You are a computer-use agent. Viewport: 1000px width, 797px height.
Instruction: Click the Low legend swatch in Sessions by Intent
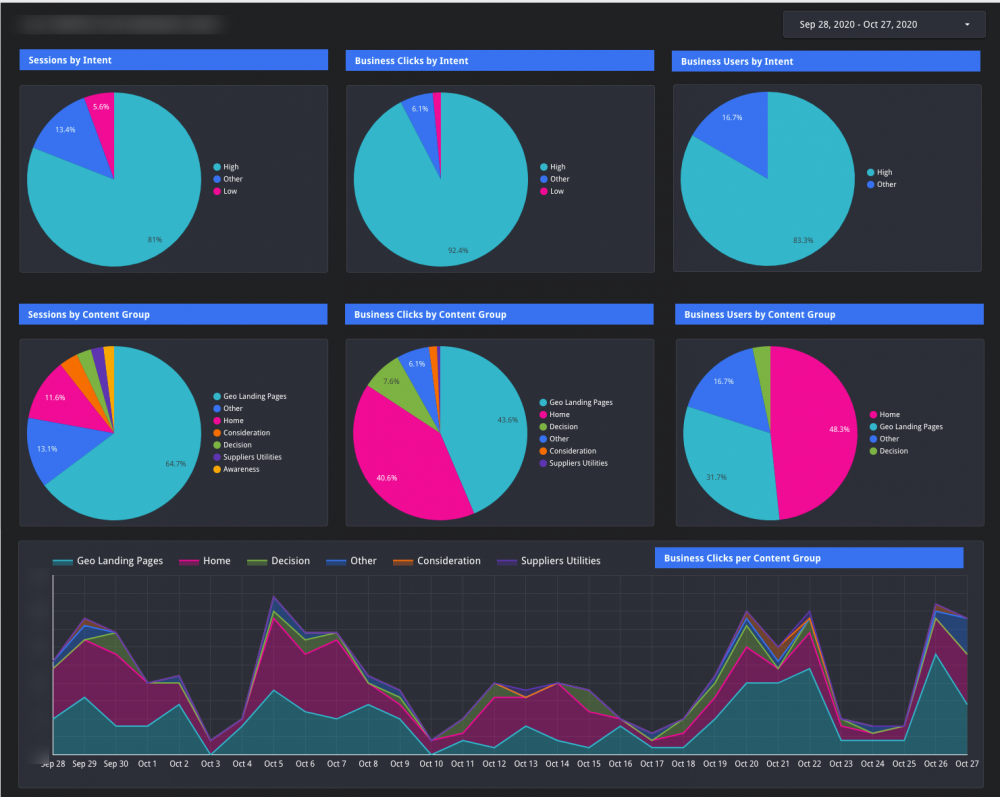coord(217,191)
